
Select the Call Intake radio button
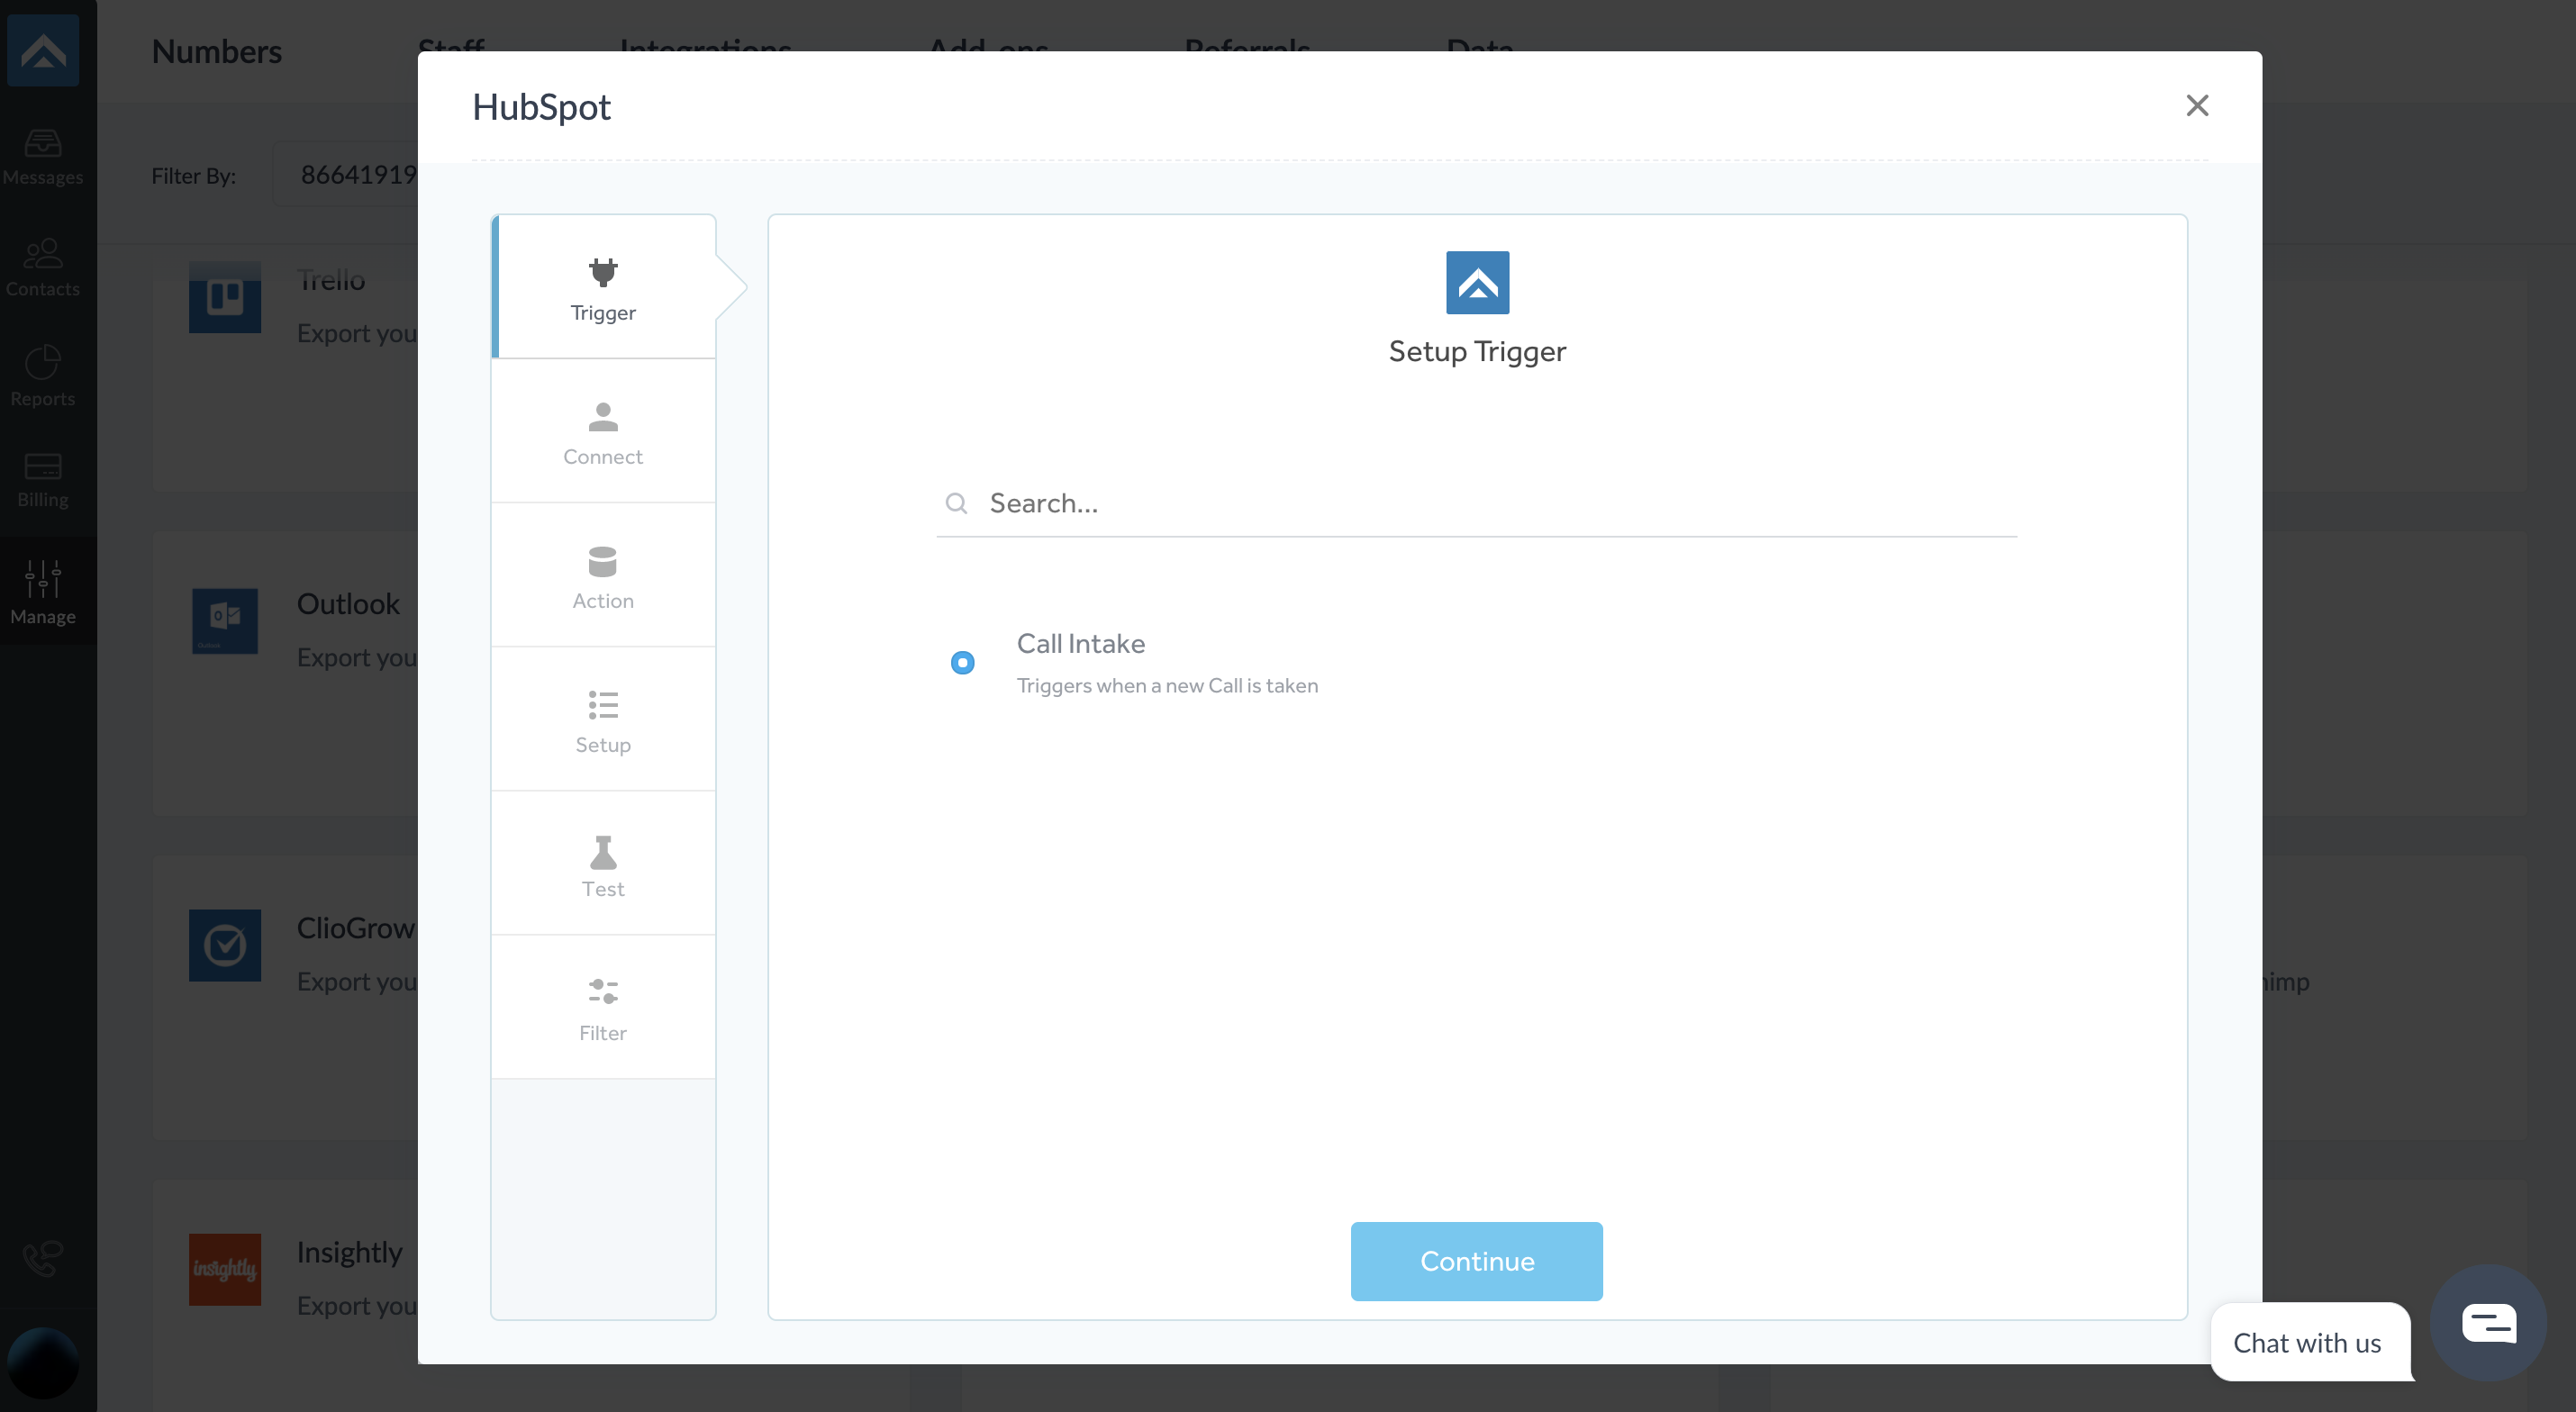[964, 661]
